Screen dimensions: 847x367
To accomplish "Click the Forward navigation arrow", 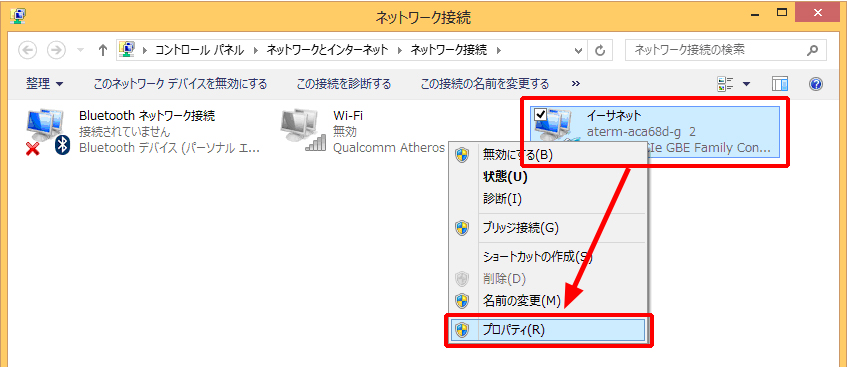I will 56,50.
